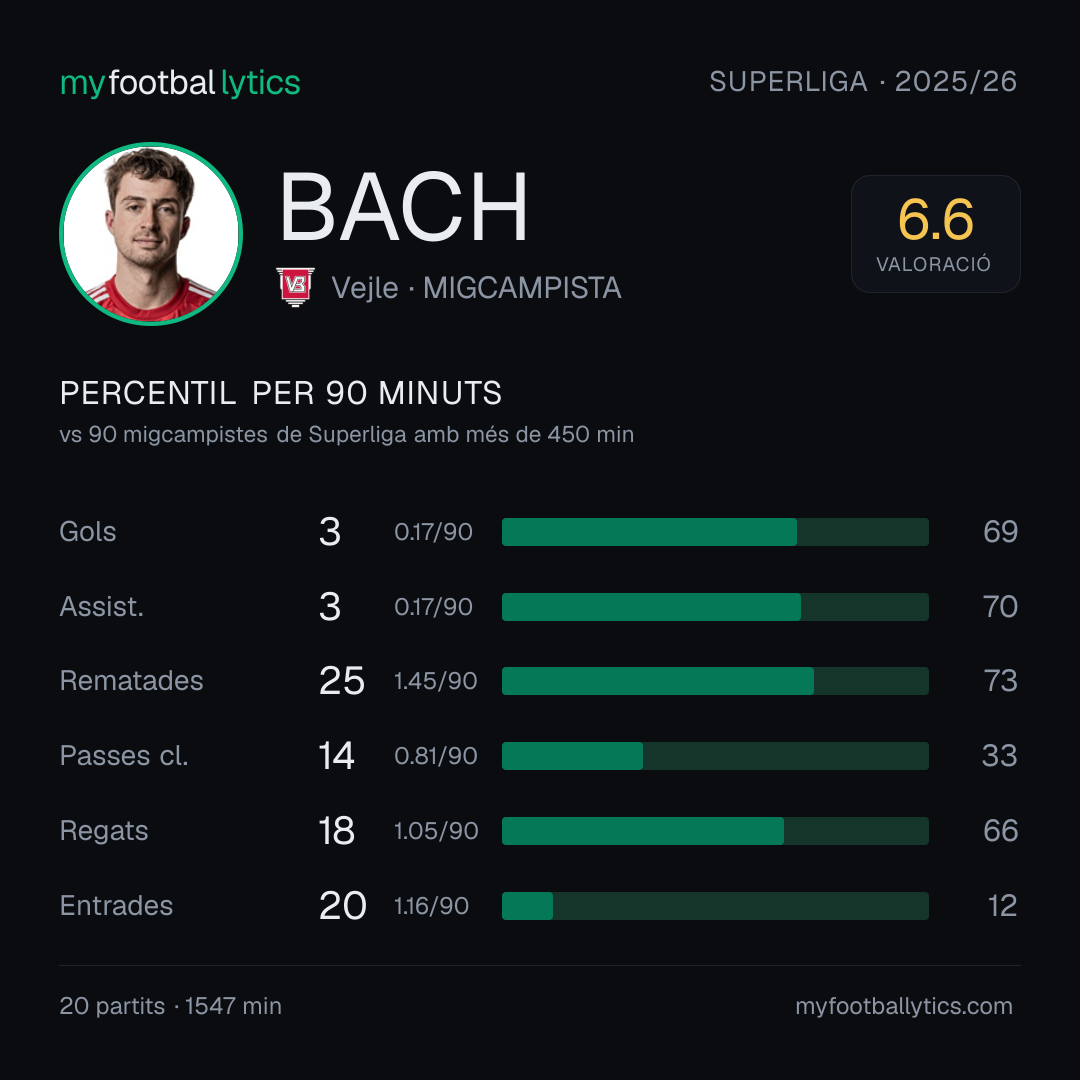The height and width of the screenshot is (1080, 1080).
Task: Click the 1.05/90 Regats rate
Action: click(436, 831)
